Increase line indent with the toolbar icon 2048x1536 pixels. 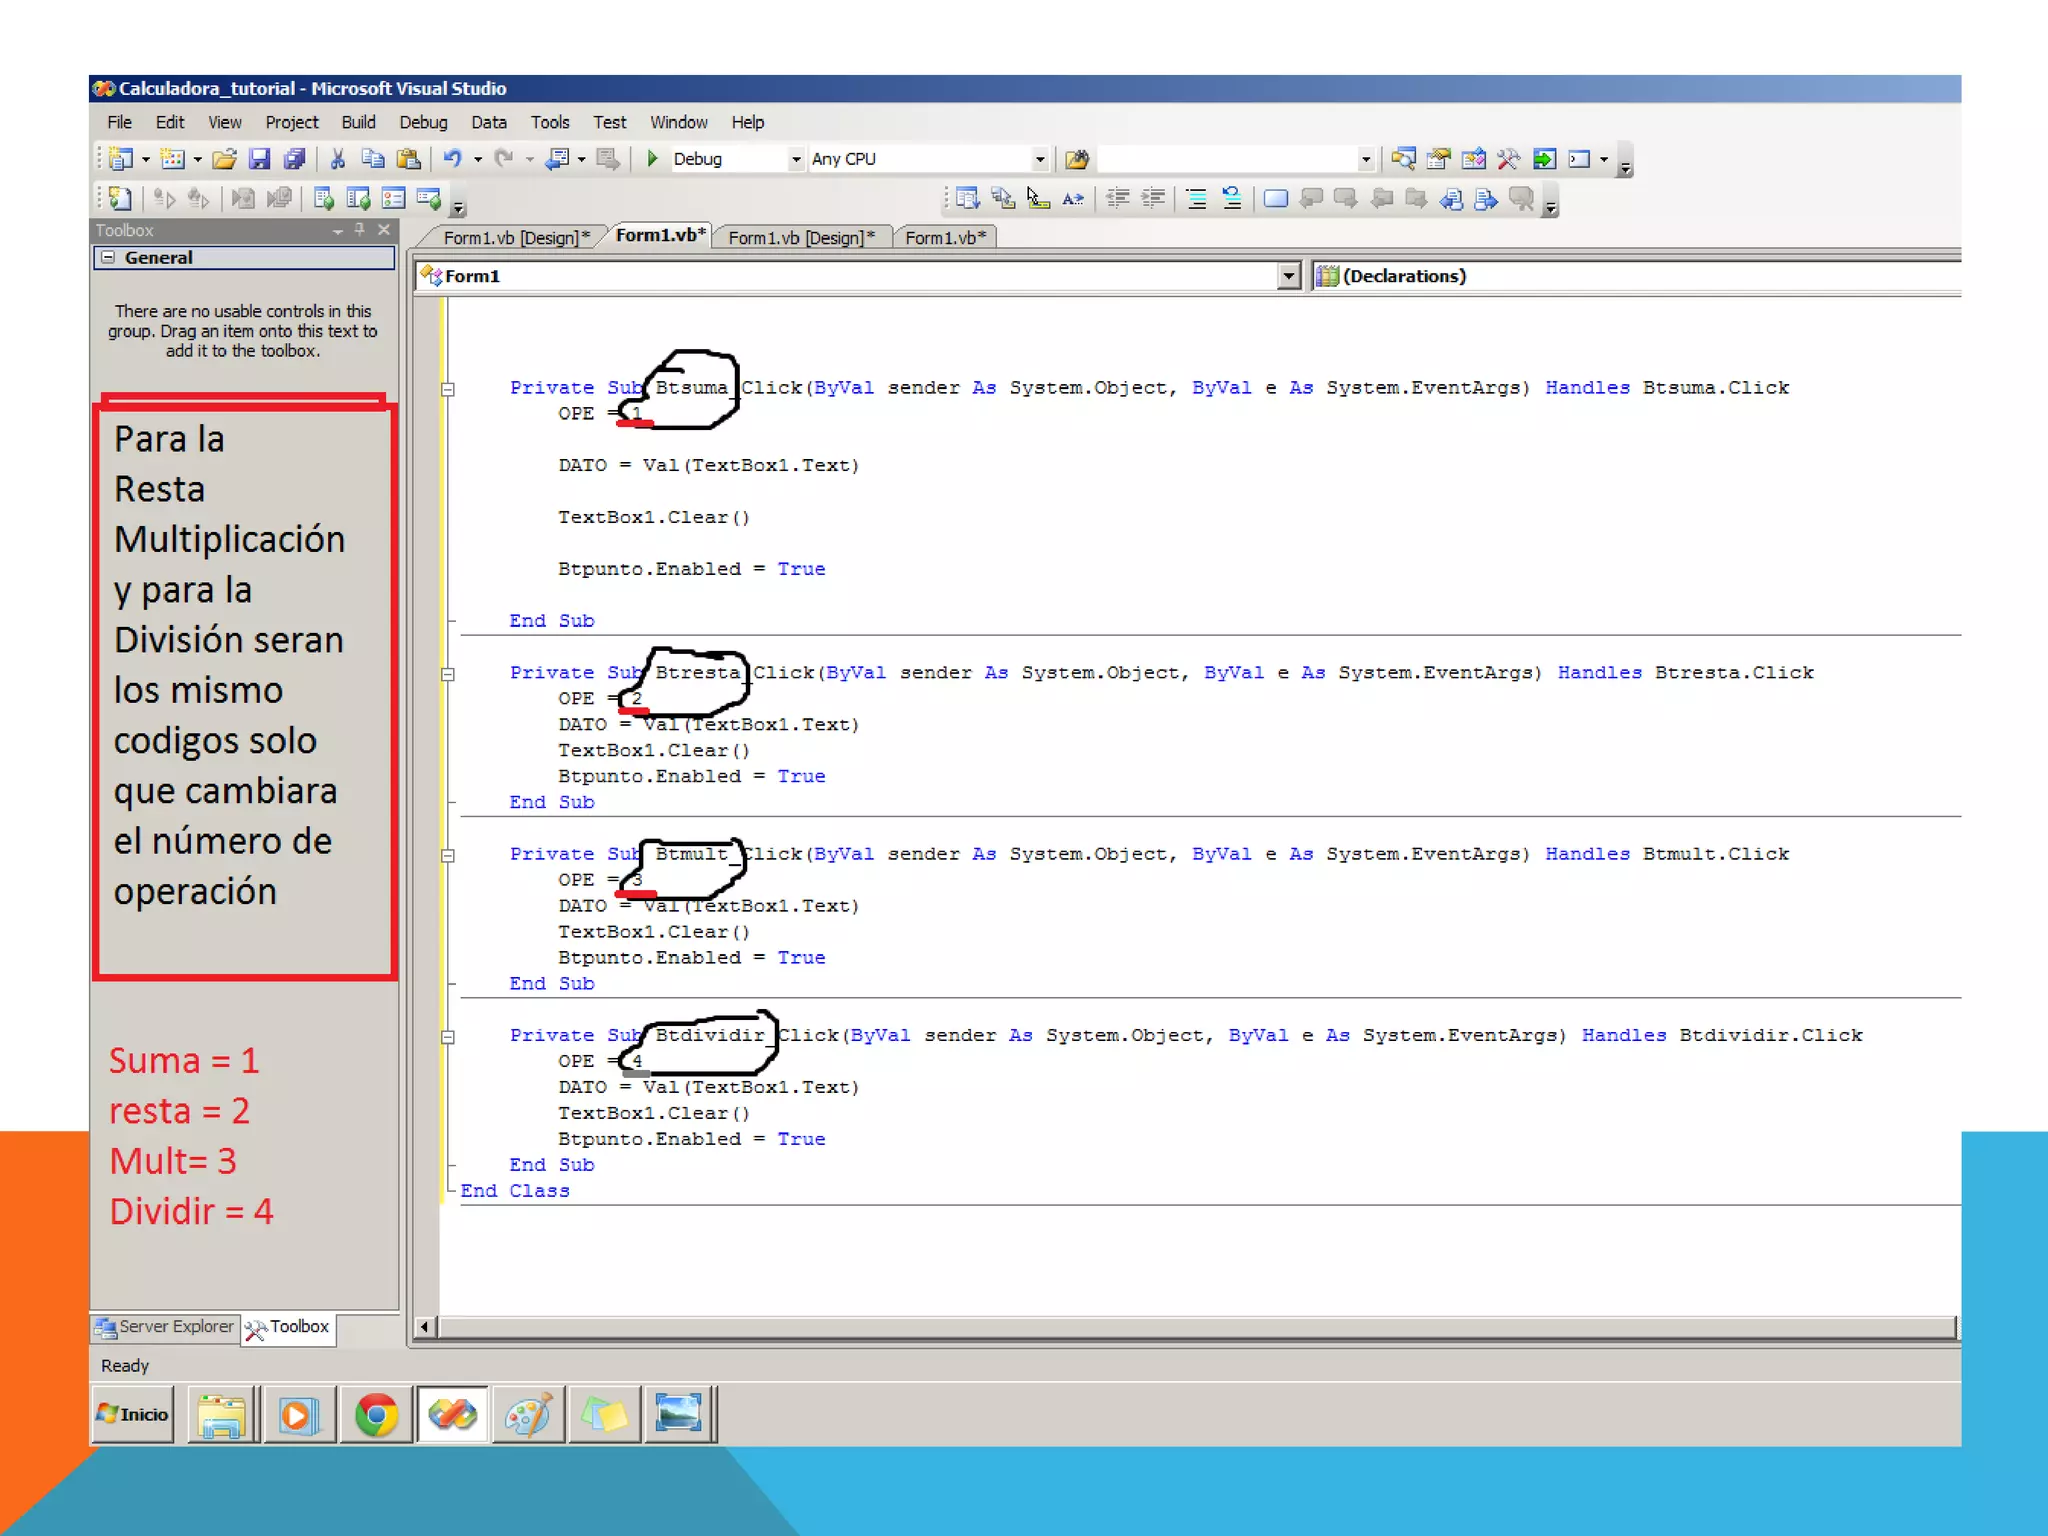click(1153, 198)
